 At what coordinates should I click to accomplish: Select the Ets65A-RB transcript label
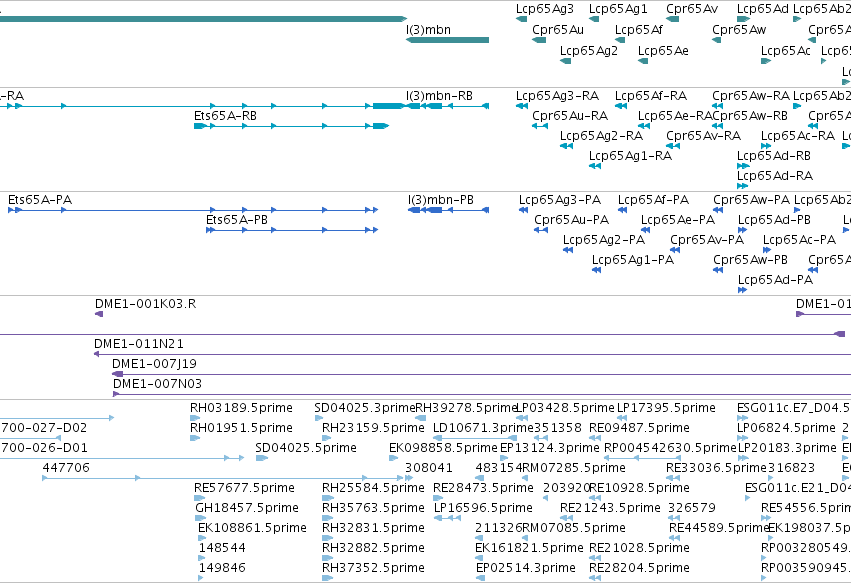coord(225,116)
